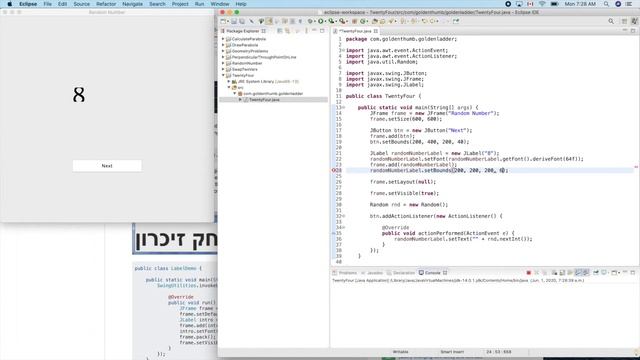Image resolution: width=640 pixels, height=360 pixels.
Task: Minimize the editor area
Action: pyautogui.click(x=624, y=31)
